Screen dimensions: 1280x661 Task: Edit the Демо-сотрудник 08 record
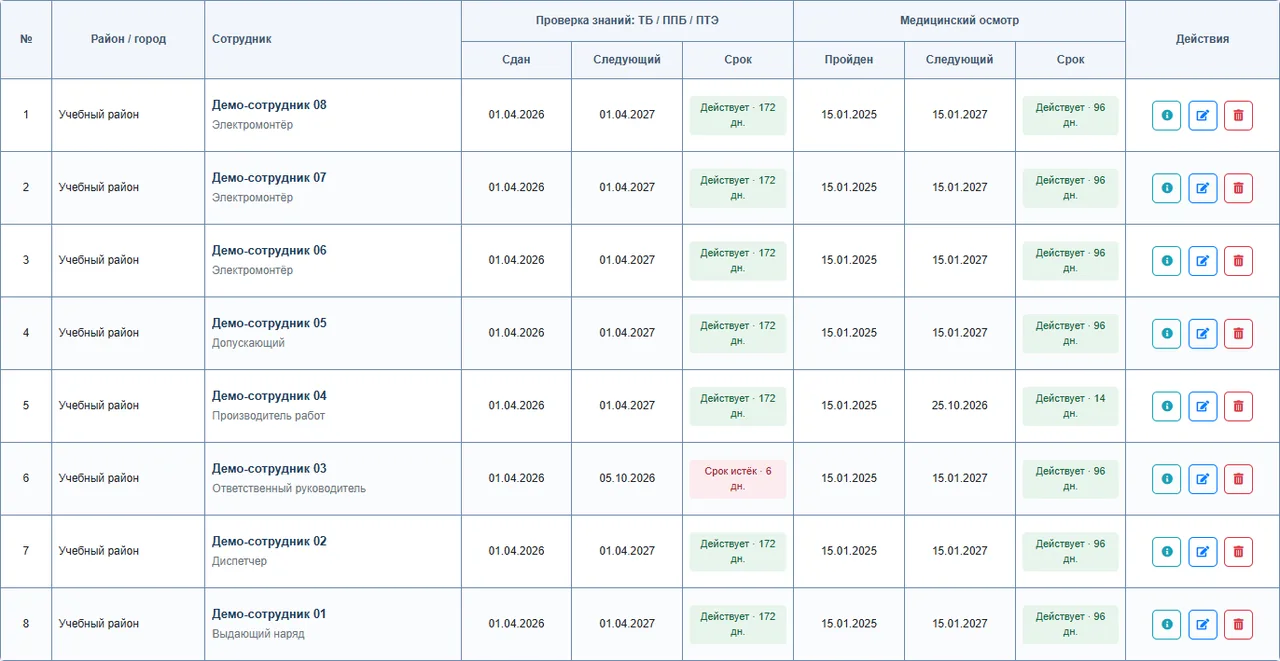click(x=1202, y=115)
